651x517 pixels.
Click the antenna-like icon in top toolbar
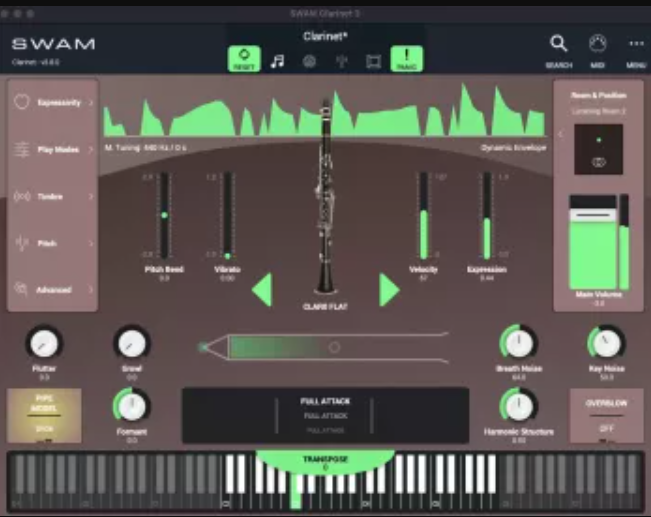[x=341, y=61]
